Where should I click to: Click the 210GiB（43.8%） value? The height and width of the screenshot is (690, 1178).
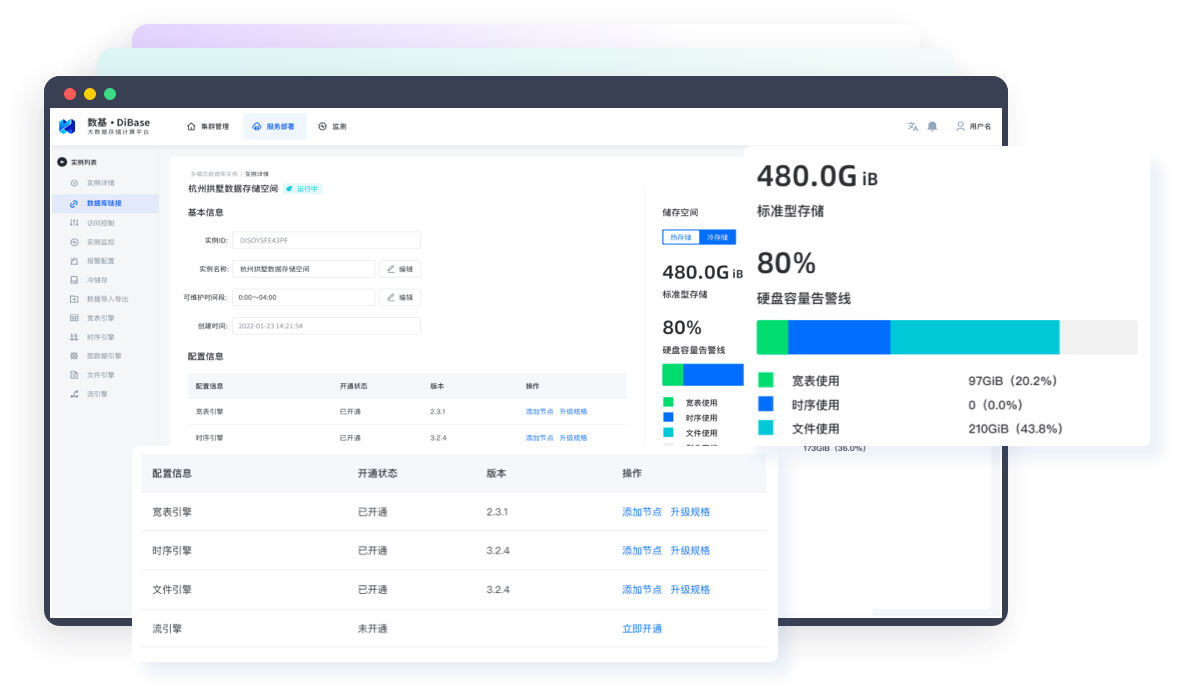(x=1015, y=428)
